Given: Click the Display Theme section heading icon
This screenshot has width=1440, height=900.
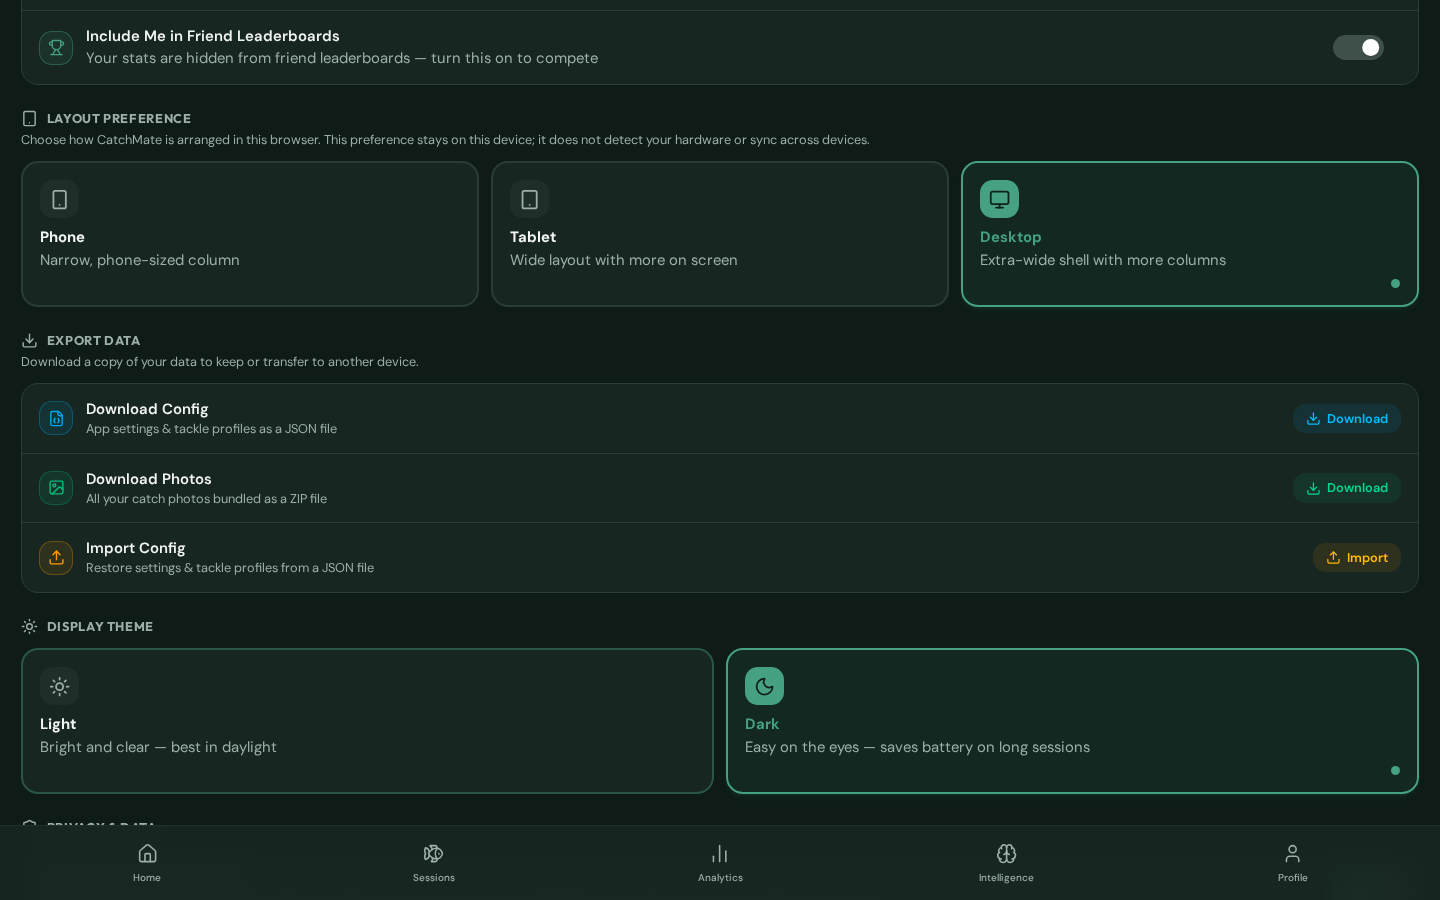Looking at the screenshot, I should (x=30, y=627).
